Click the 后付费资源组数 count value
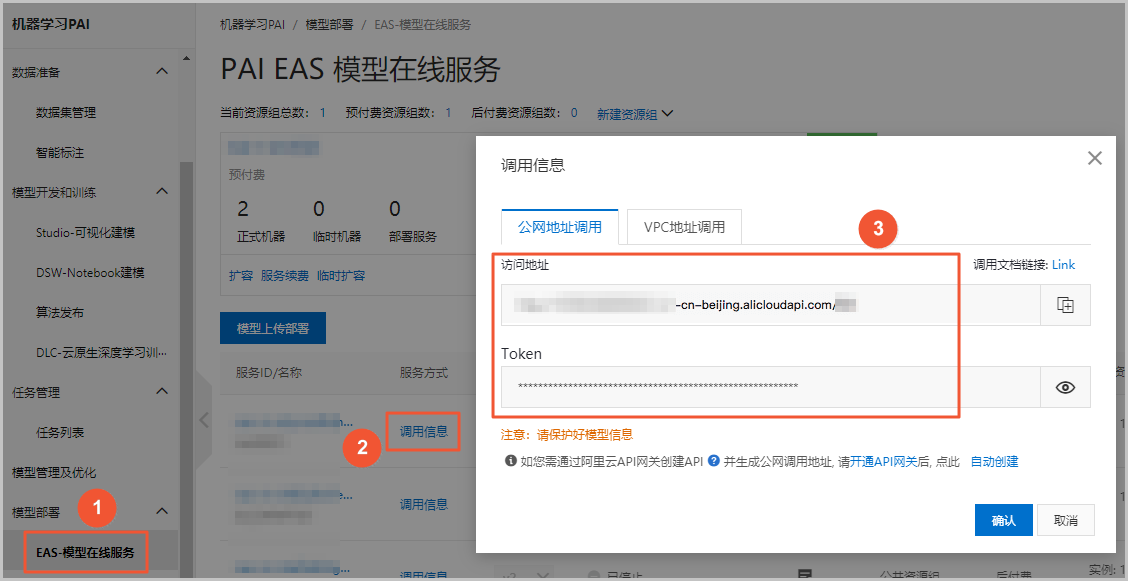This screenshot has height=581, width=1128. pos(574,113)
